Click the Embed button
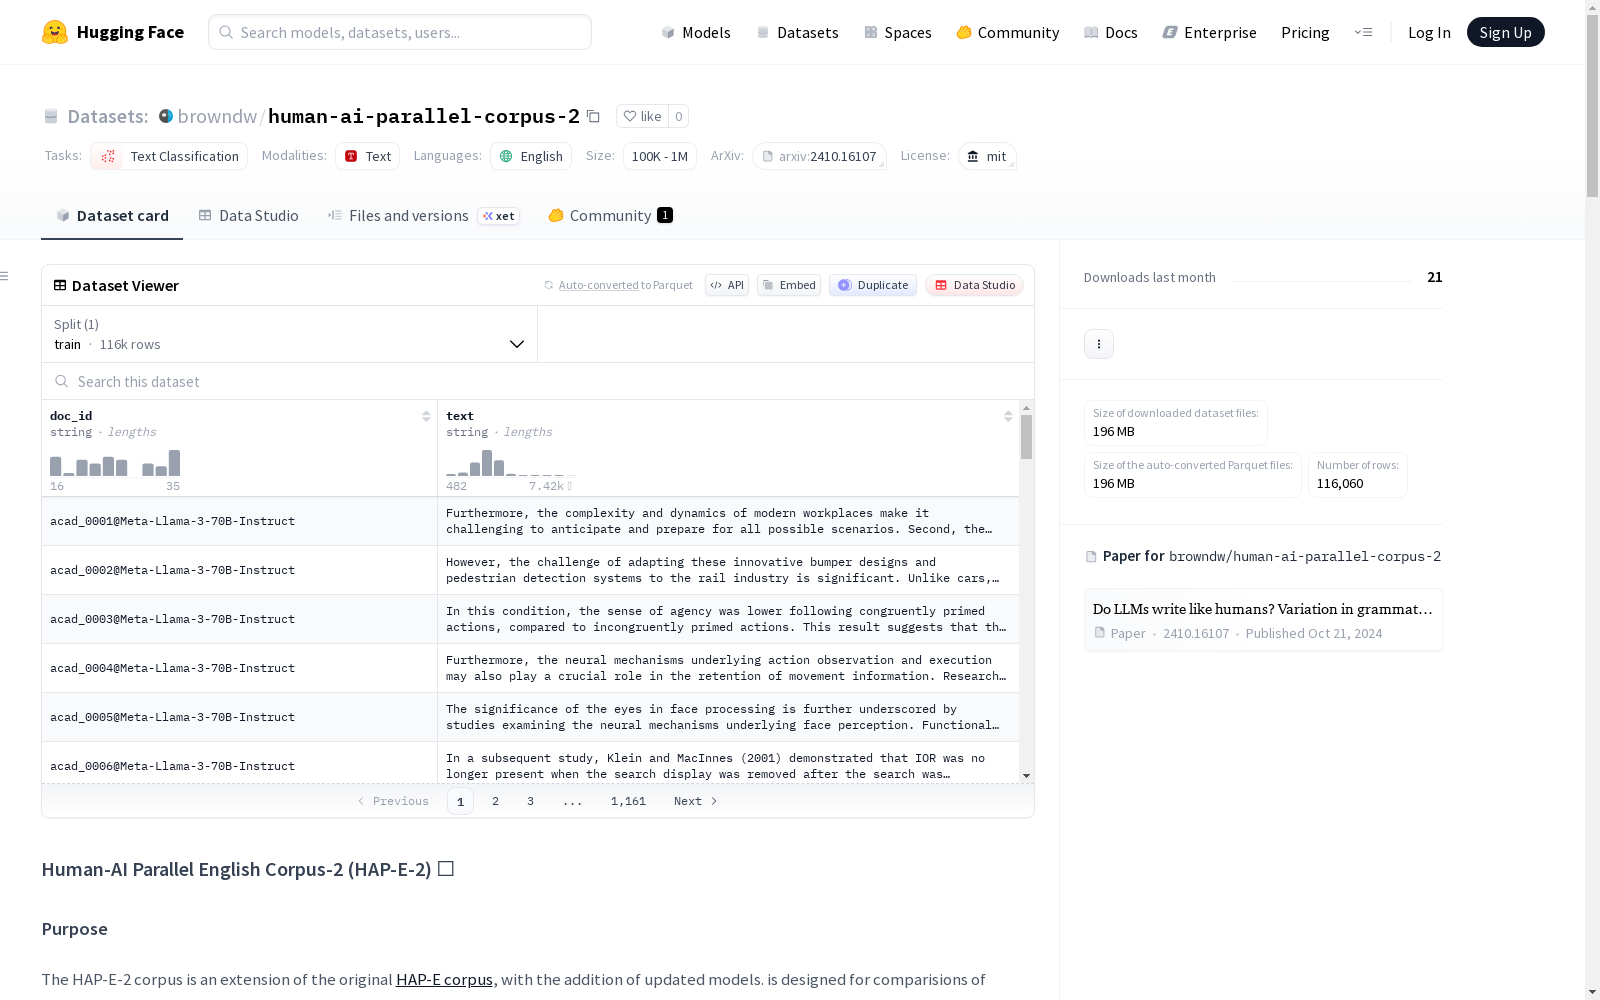This screenshot has width=1600, height=1000. [789, 285]
